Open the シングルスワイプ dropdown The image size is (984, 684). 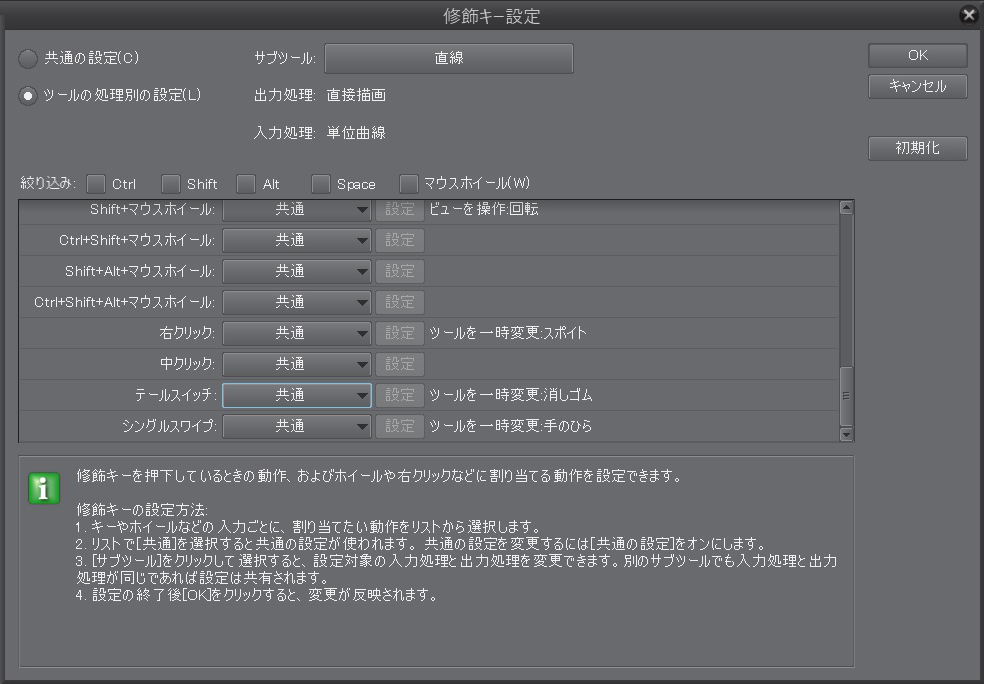pyautogui.click(x=296, y=426)
